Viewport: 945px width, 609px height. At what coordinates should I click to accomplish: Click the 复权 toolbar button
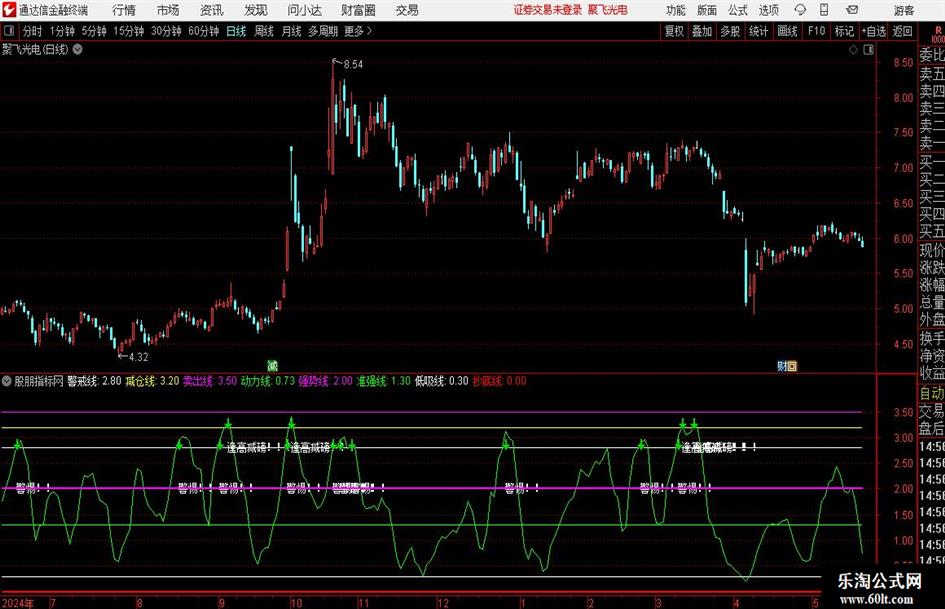pyautogui.click(x=674, y=31)
